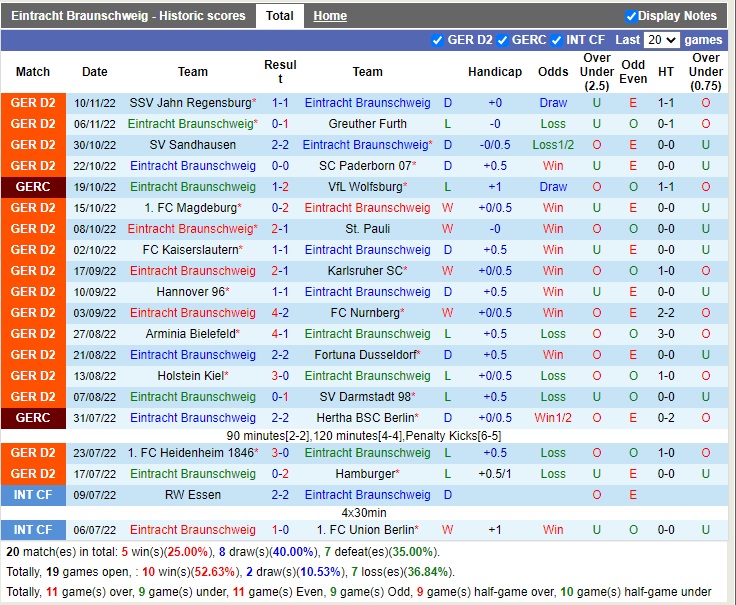Click the +0.5/1 handicap in Hamburger row
Image resolution: width=736 pixels, height=605 pixels.
[x=495, y=474]
